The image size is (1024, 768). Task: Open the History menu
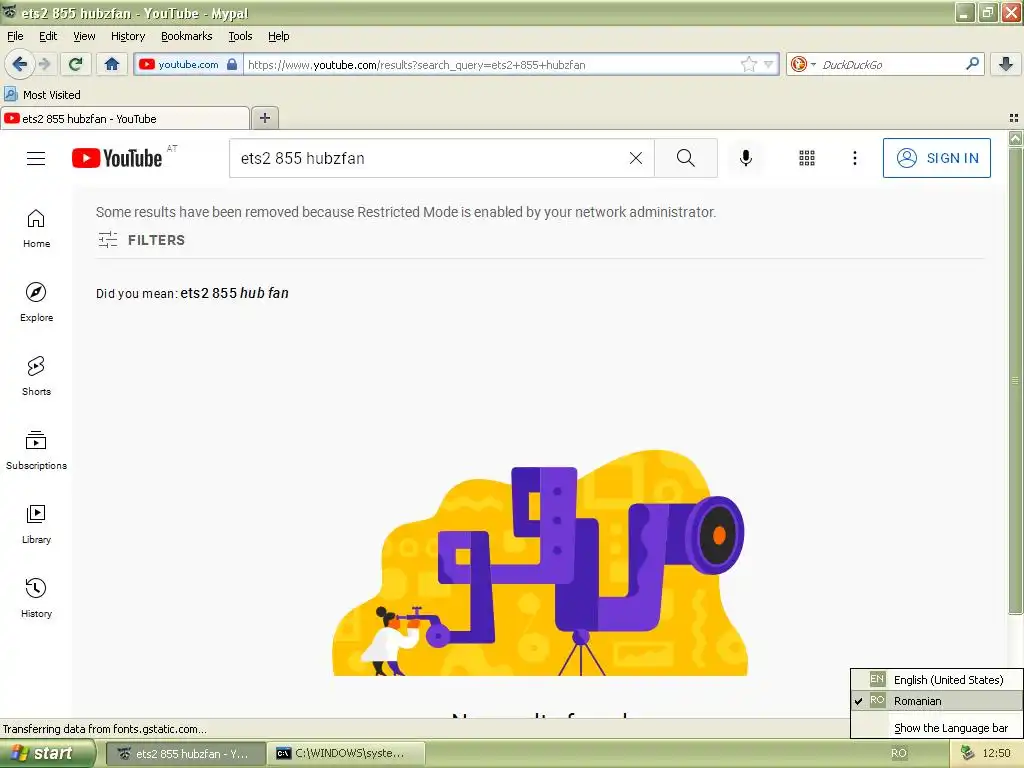(127, 36)
